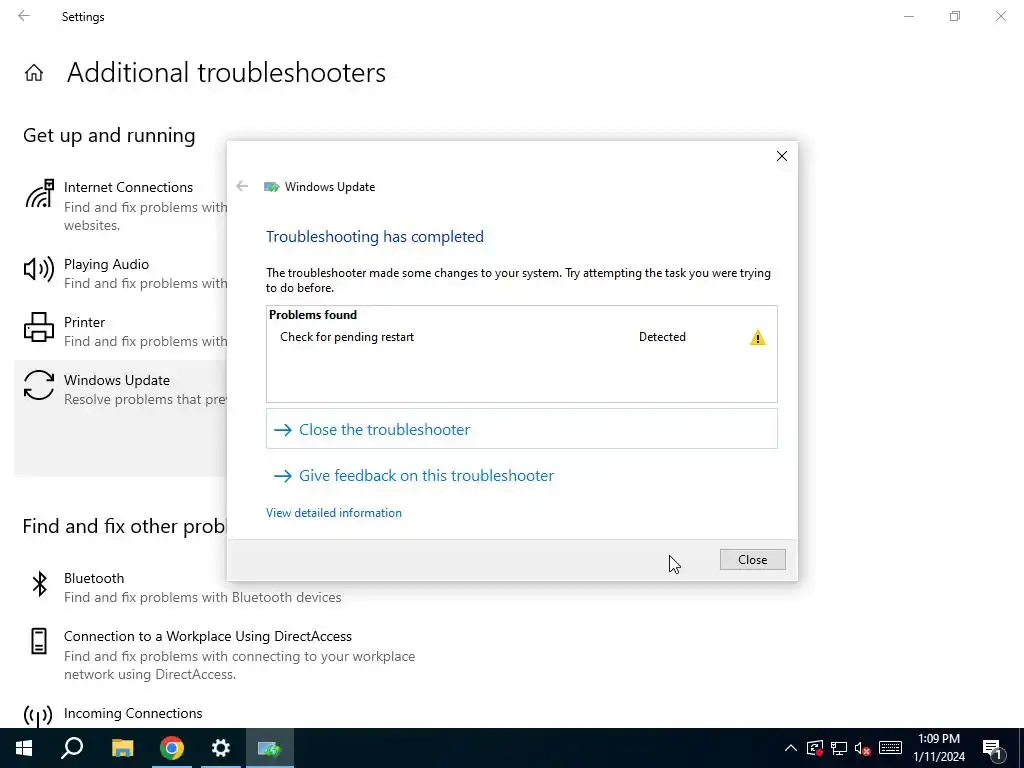Select Playing Audio speaker icon
Image resolution: width=1024 pixels, height=768 pixels.
click(39, 268)
